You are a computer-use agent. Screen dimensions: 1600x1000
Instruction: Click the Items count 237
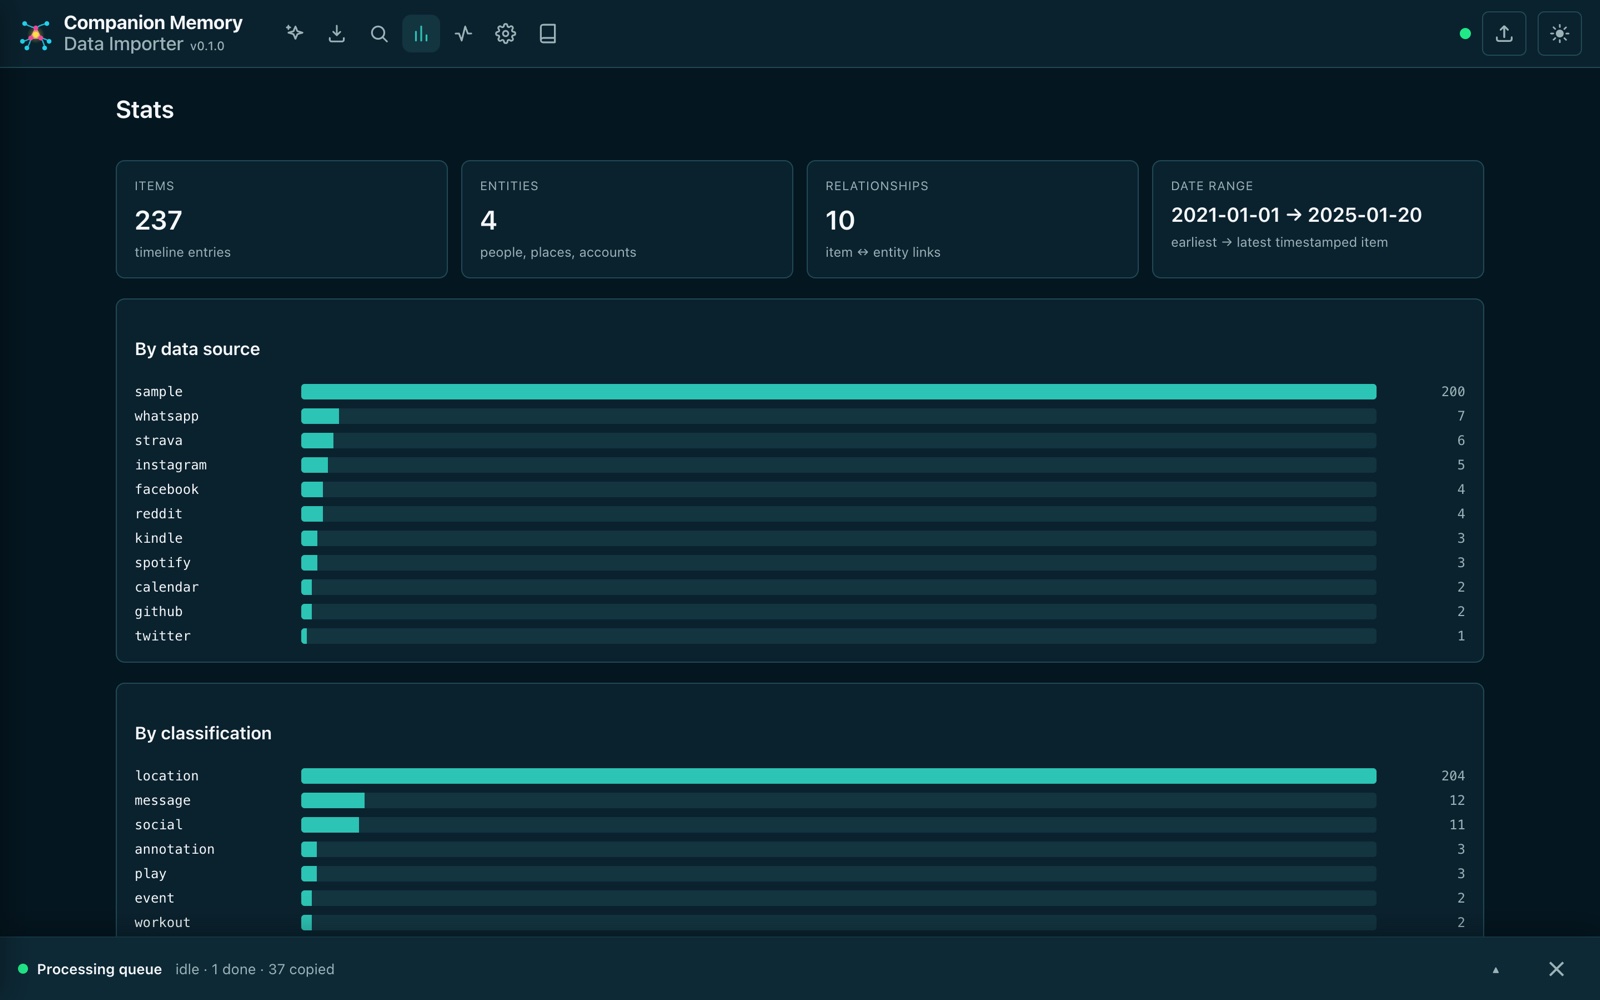(159, 220)
